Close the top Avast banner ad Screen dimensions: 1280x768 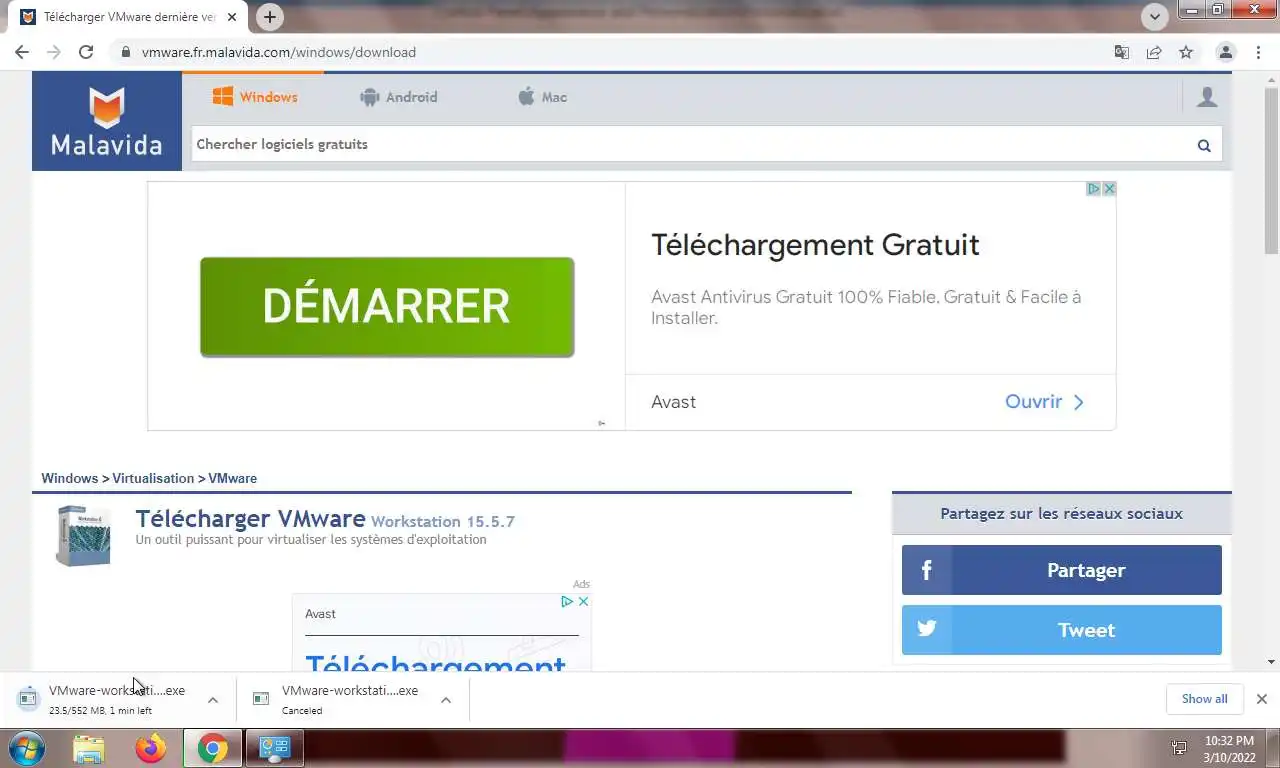click(1109, 188)
